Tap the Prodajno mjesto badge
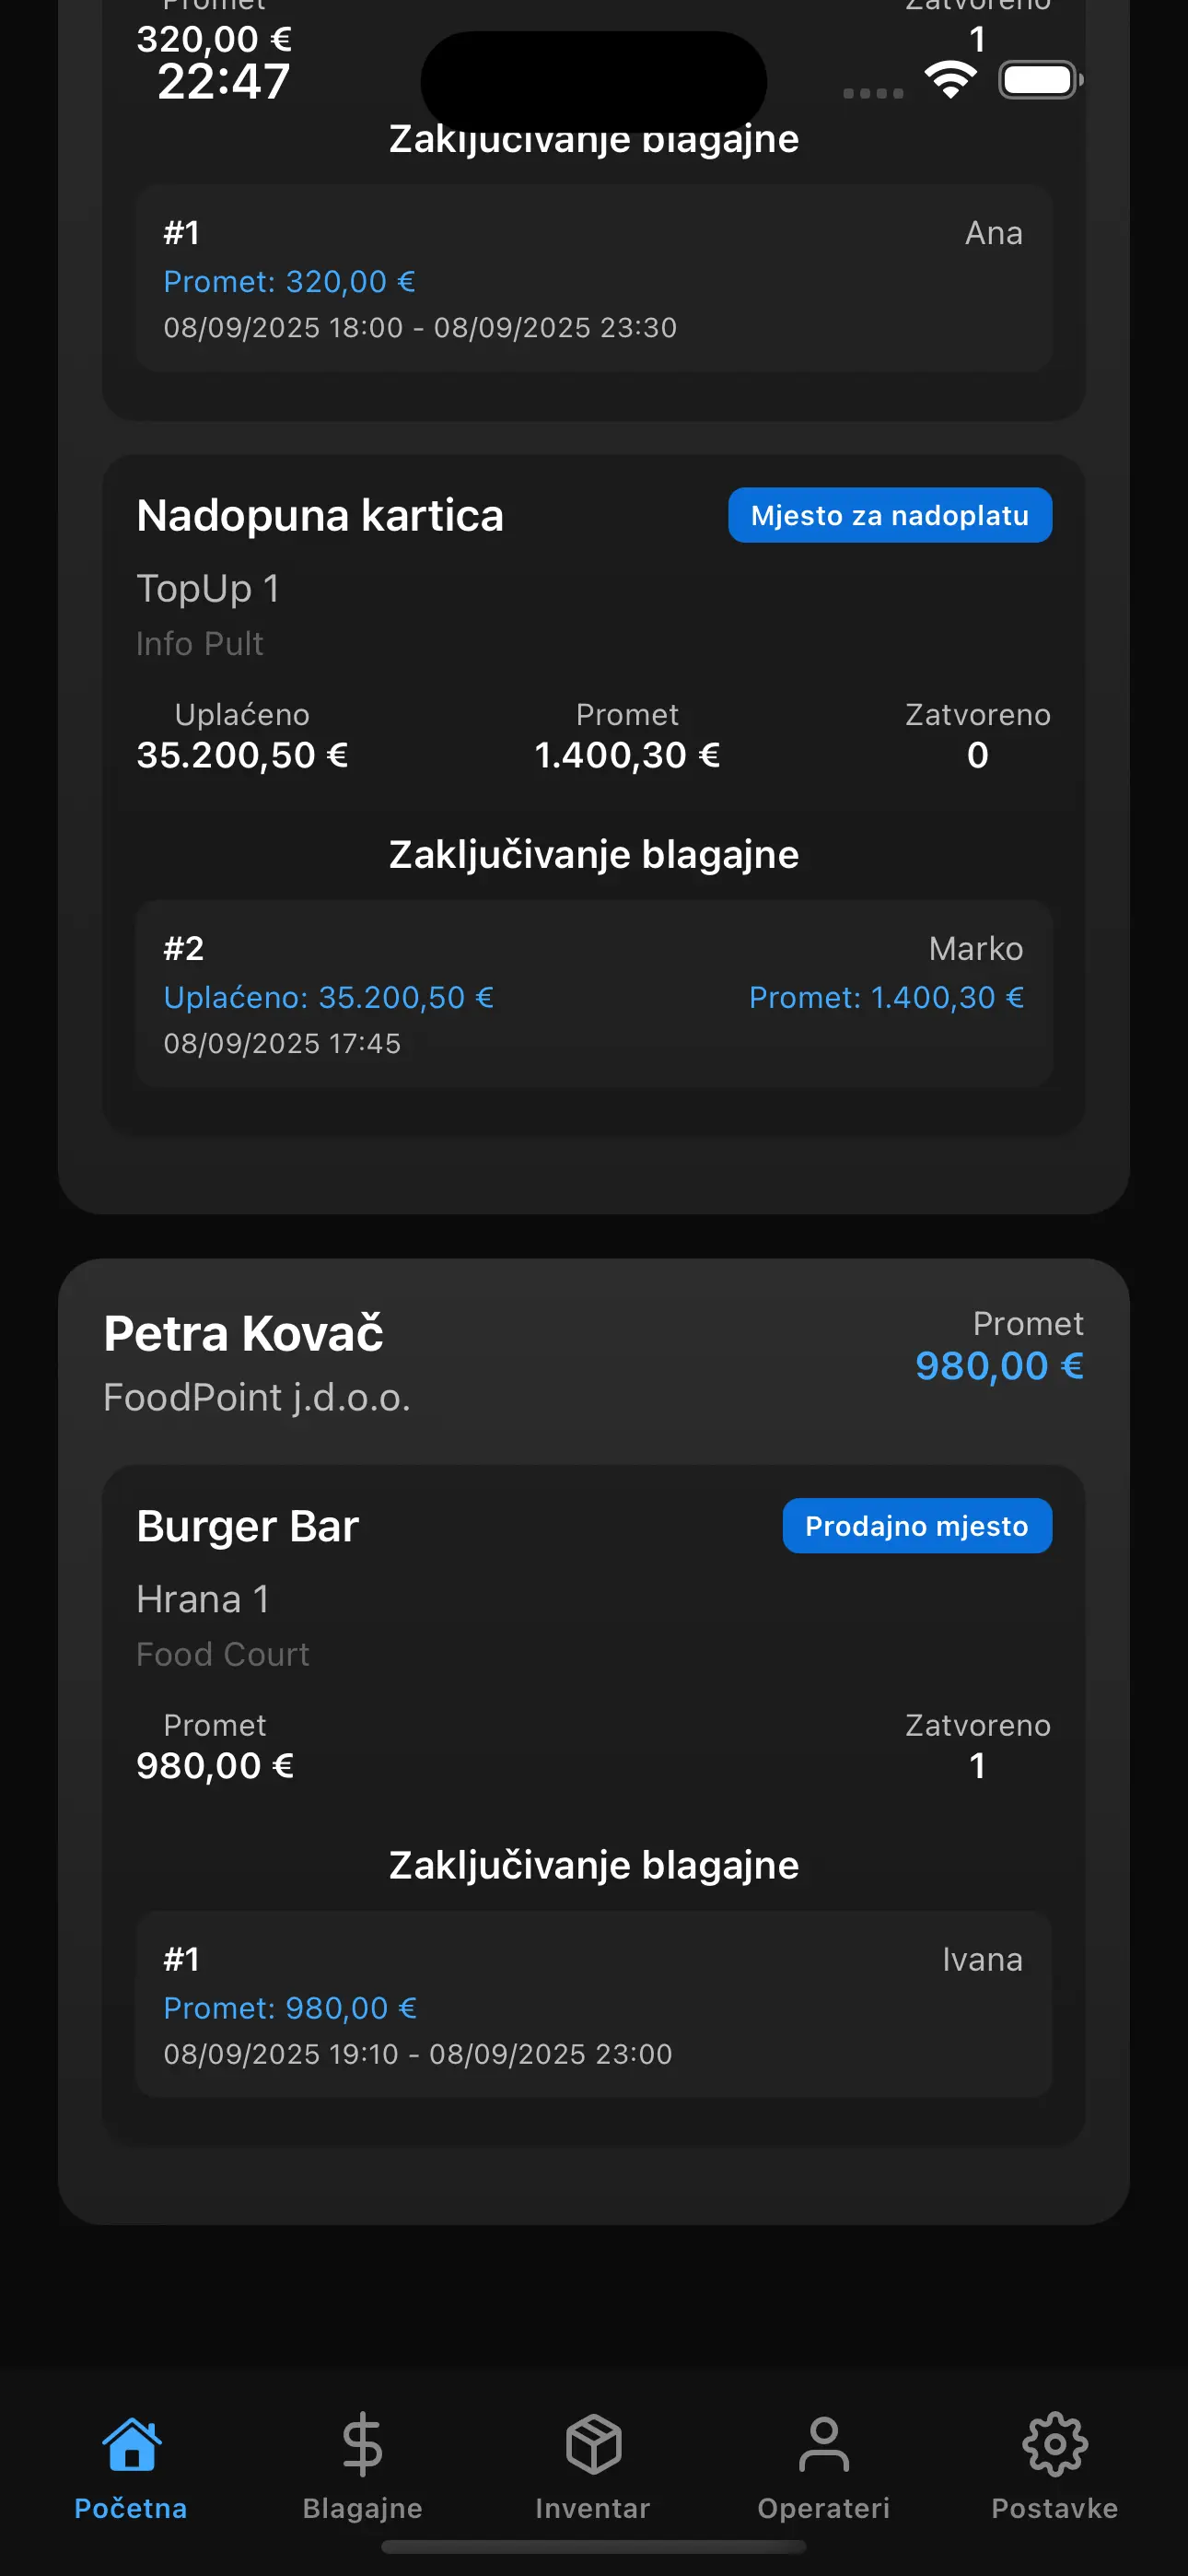The image size is (1188, 2576). pos(916,1526)
